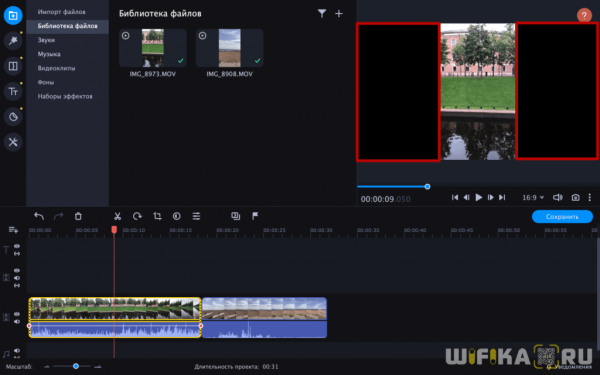This screenshot has width=600, height=375.
Task: Click the preview progress slider handle
Action: [x=427, y=187]
